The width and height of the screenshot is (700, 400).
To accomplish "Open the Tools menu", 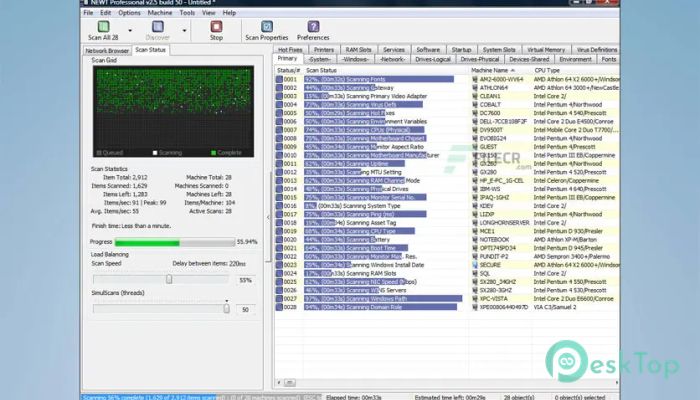I will point(187,13).
